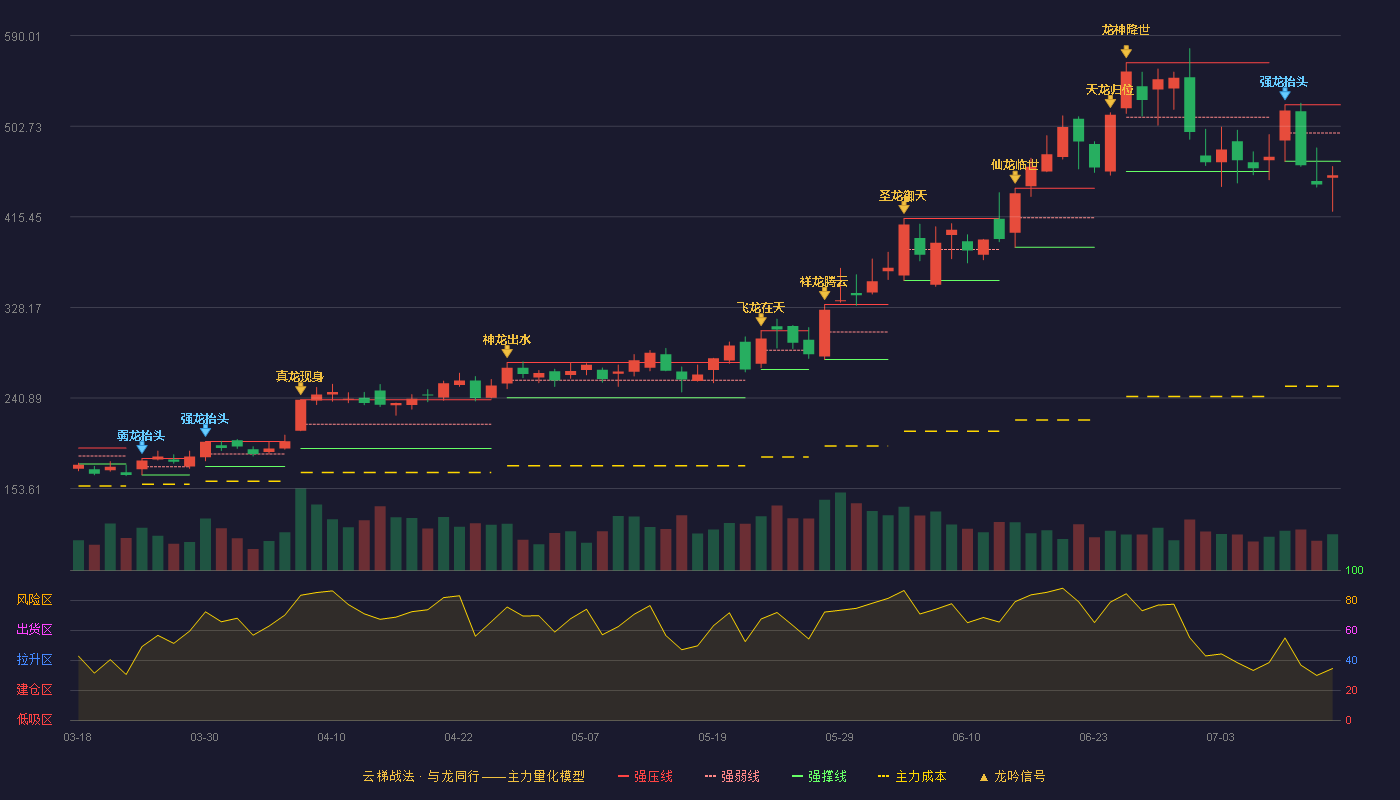The height and width of the screenshot is (800, 1400).
Task: Show or hide 主力成本 in legend
Action: [912, 776]
